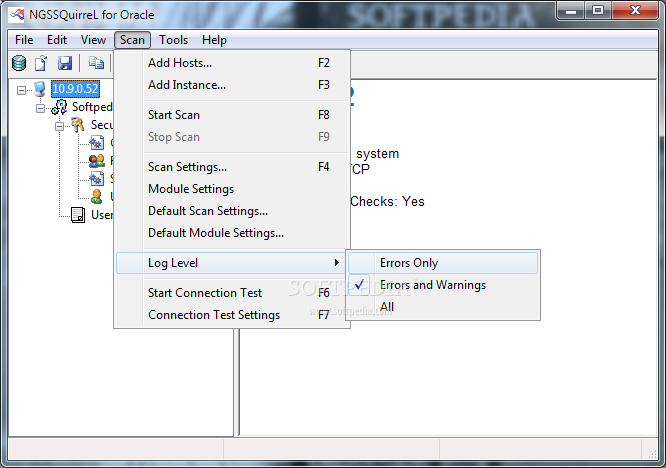Click the window resize grip corner
Screen dimensions: 666x468
click(x=652, y=454)
